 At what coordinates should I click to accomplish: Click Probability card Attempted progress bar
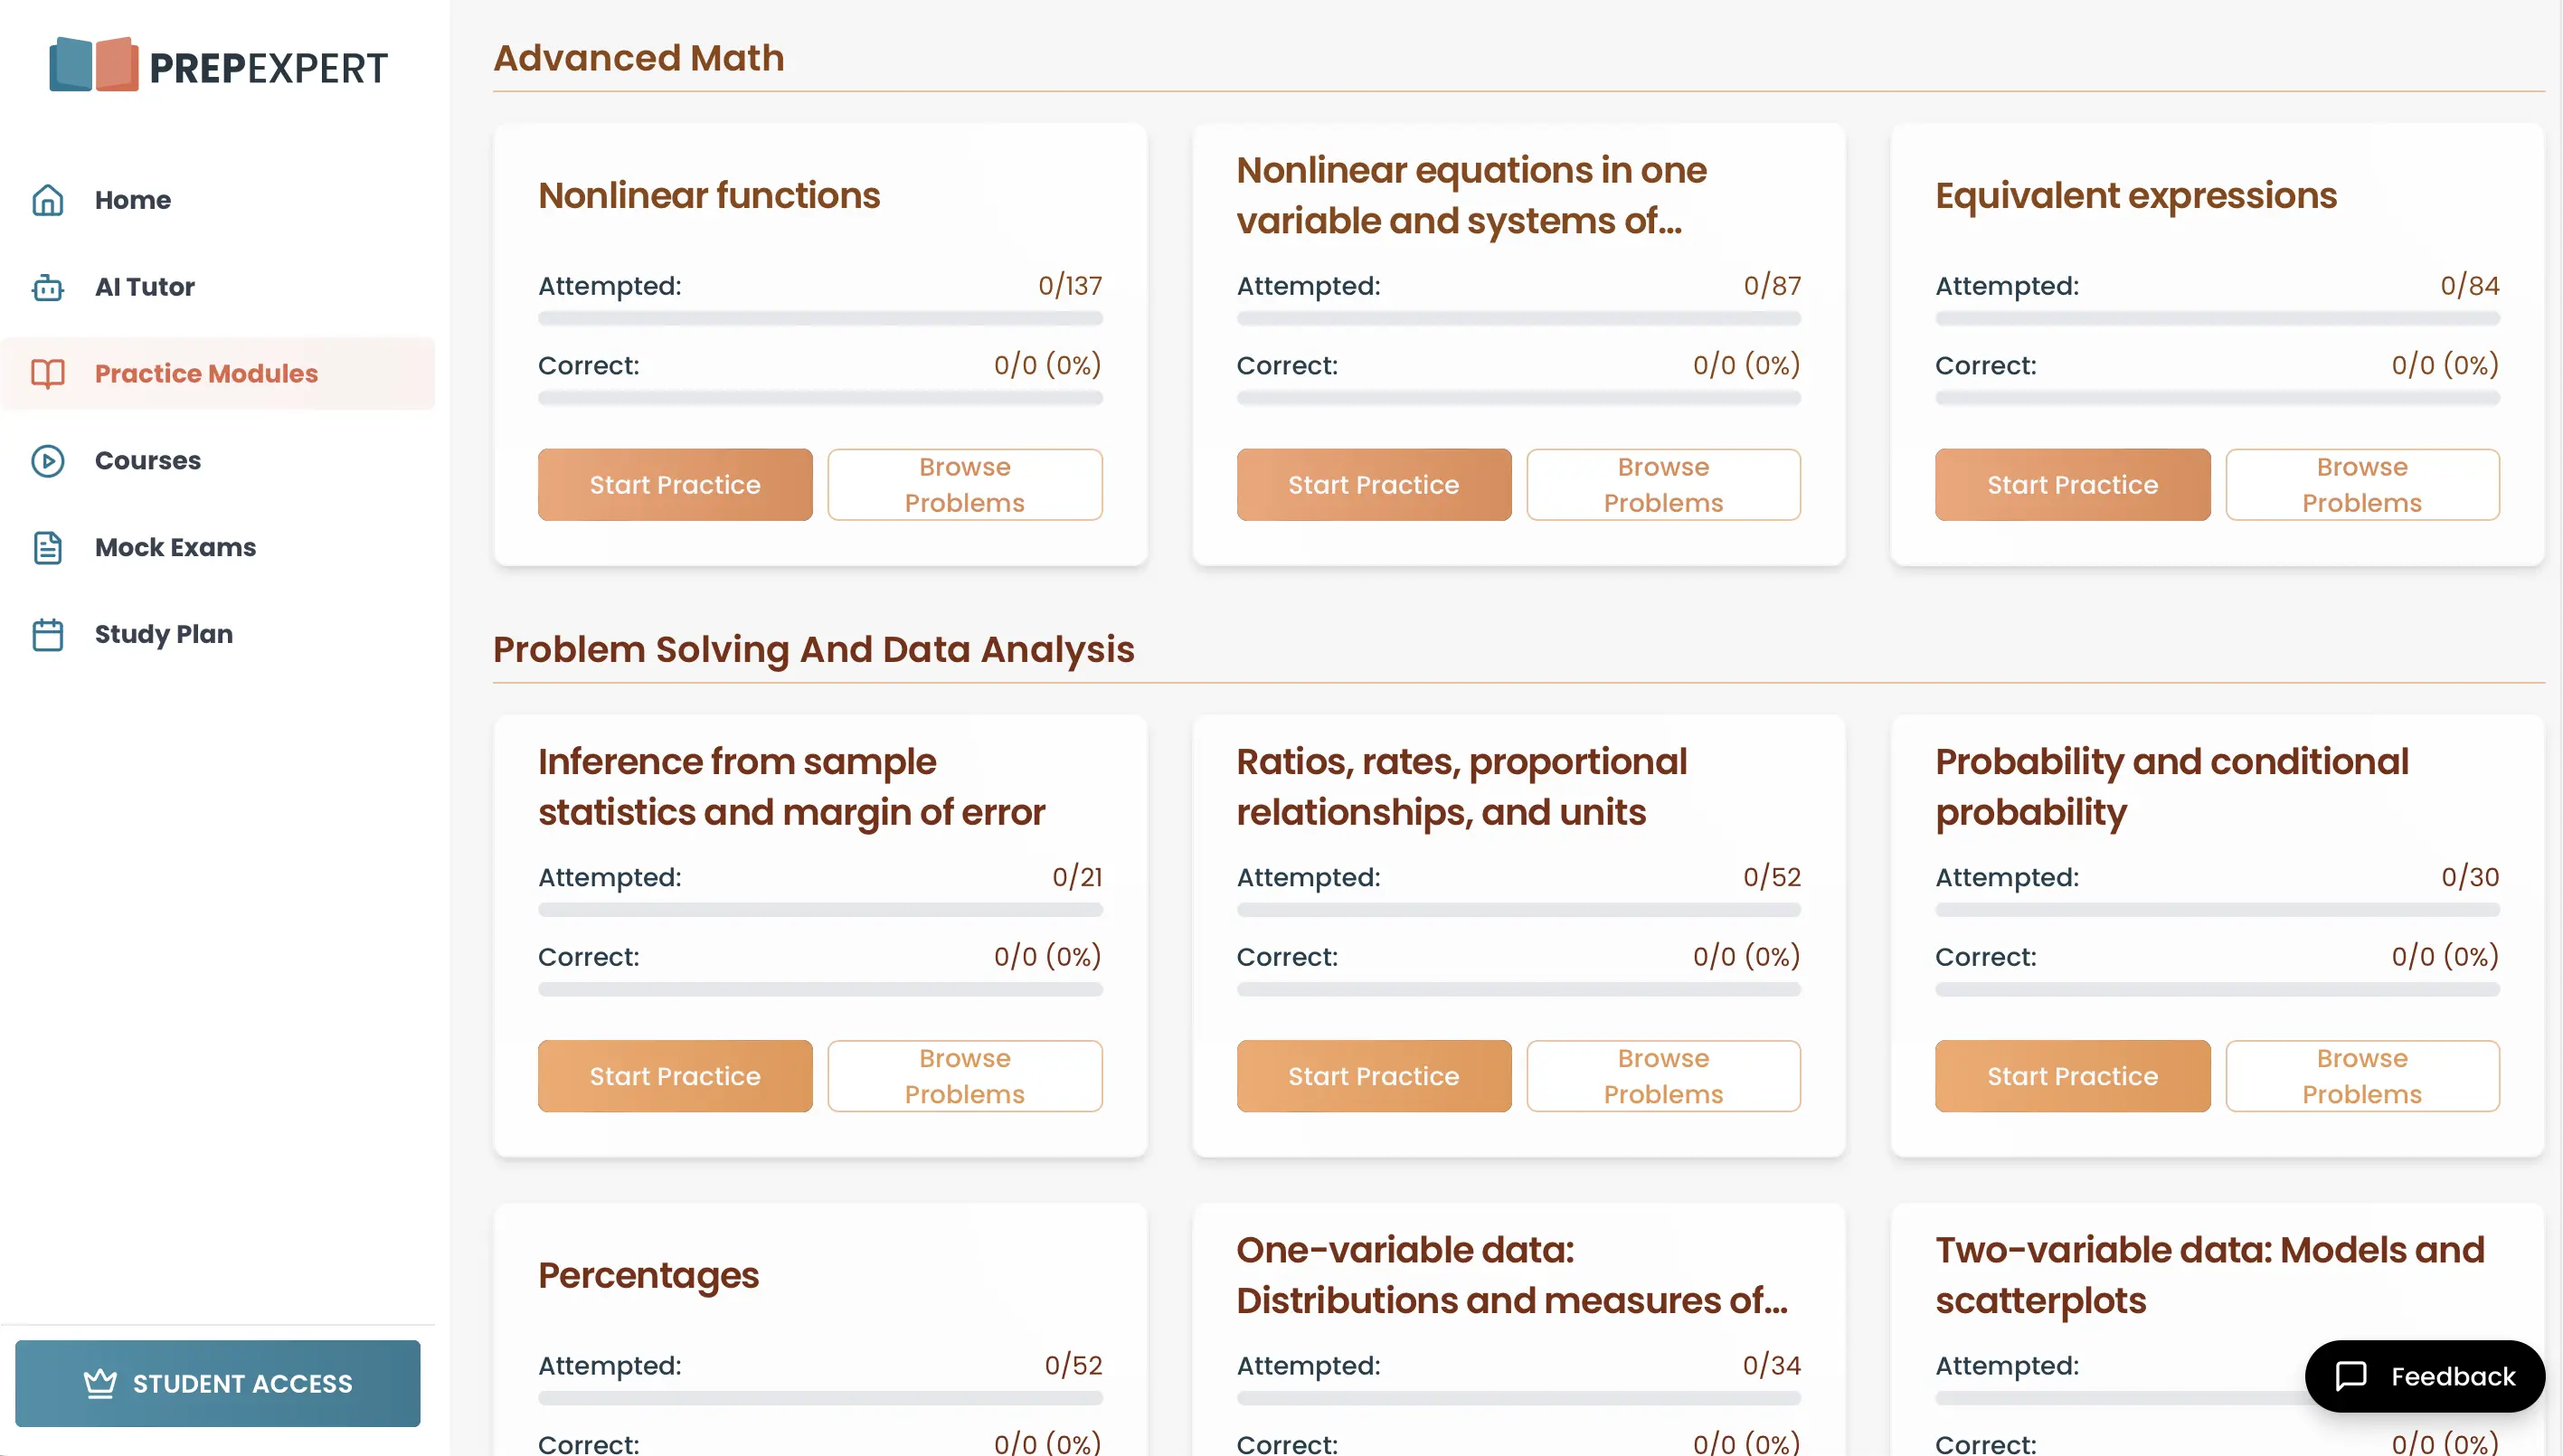[x=2218, y=911]
